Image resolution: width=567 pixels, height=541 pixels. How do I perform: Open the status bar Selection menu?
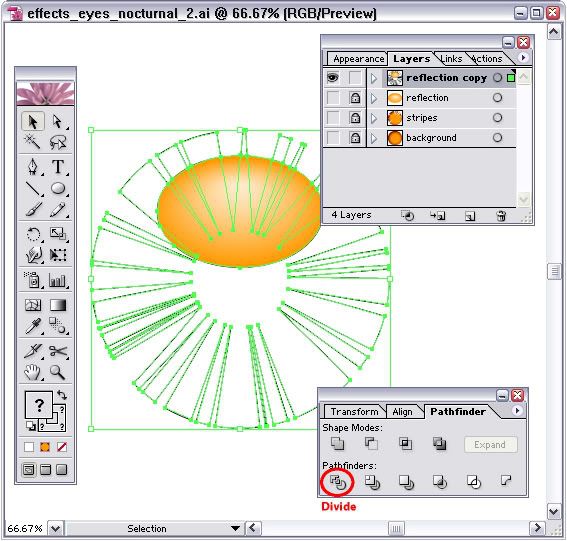(x=236, y=528)
